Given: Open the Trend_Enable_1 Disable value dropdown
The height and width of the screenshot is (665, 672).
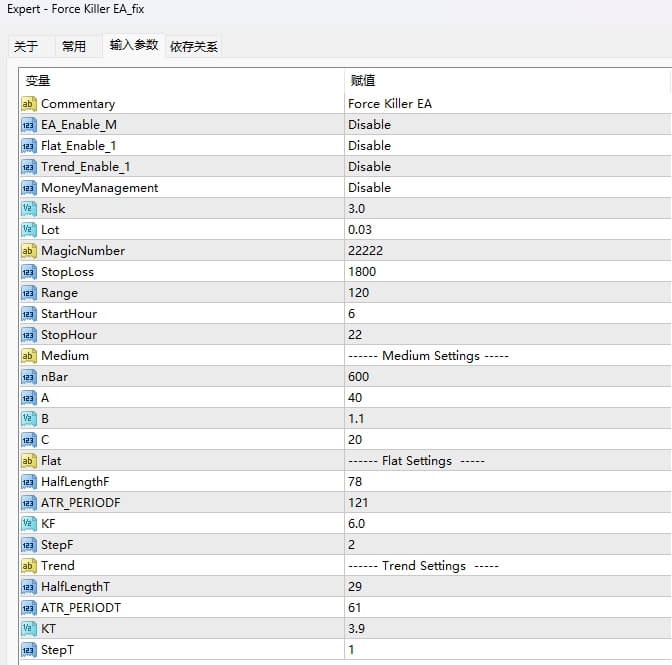Looking at the screenshot, I should (508, 167).
